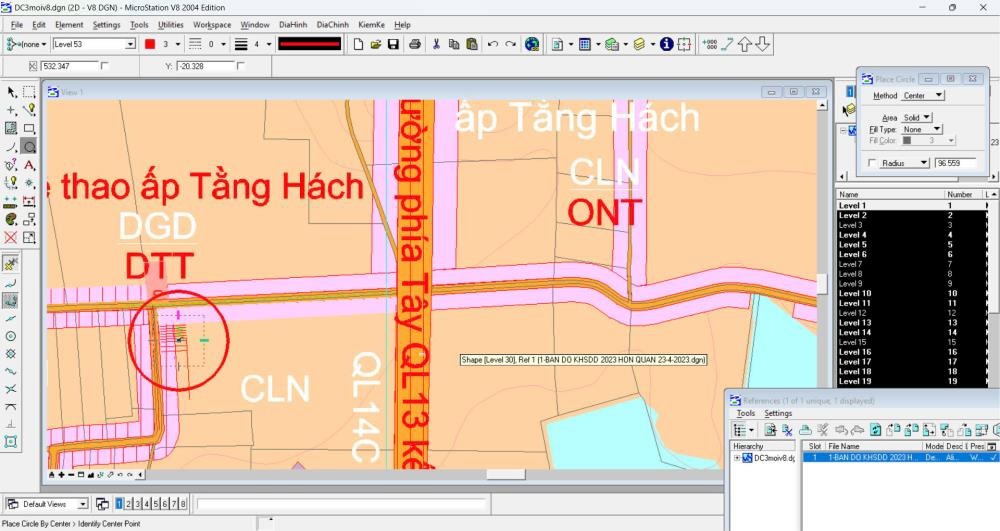Open the active Level 53 dropdown

pyautogui.click(x=130, y=44)
